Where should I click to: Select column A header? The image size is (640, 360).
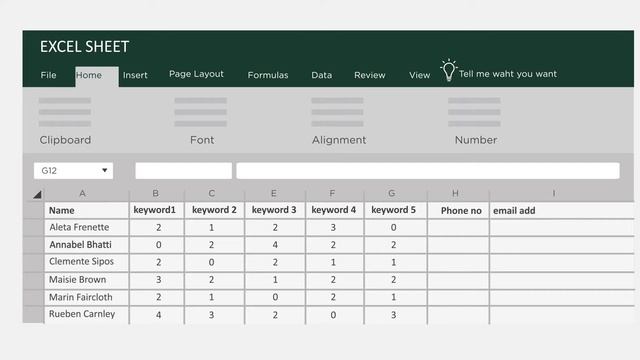pos(82,193)
